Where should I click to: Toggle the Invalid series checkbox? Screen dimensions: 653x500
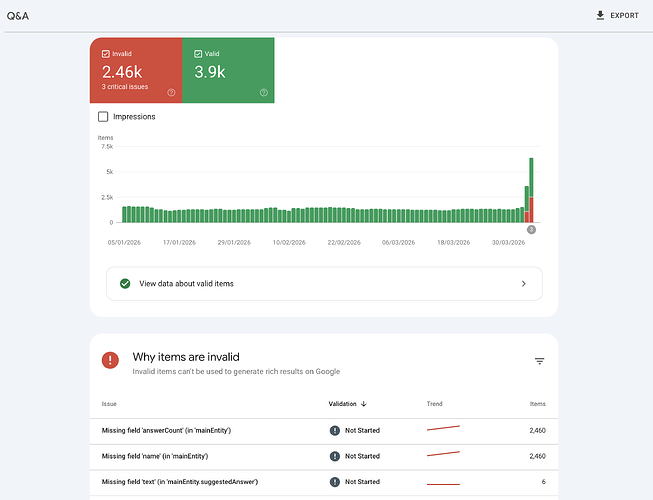105,54
